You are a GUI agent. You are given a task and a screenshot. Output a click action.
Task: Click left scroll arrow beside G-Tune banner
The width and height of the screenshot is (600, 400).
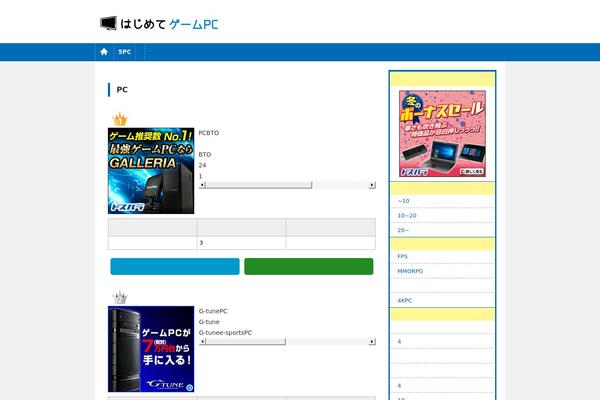pyautogui.click(x=202, y=341)
